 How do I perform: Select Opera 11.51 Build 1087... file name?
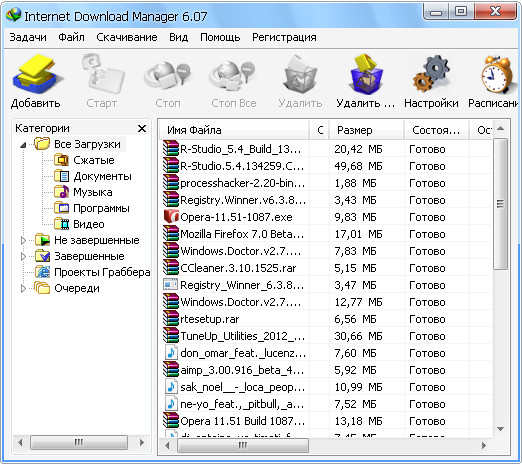(x=242, y=421)
